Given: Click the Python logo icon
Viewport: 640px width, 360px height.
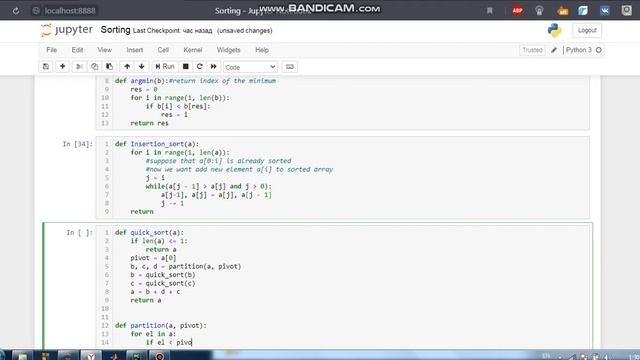Looking at the screenshot, I should [x=554, y=30].
